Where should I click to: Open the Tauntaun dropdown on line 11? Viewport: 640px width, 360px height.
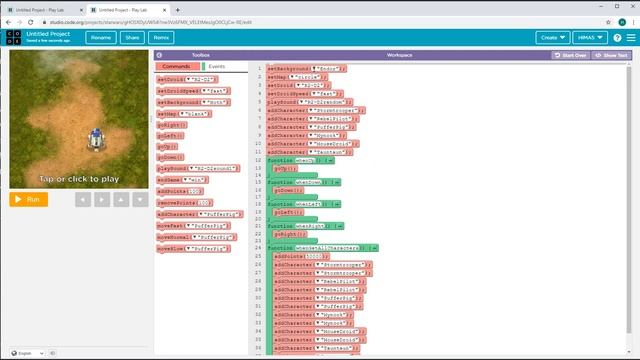coord(327,152)
